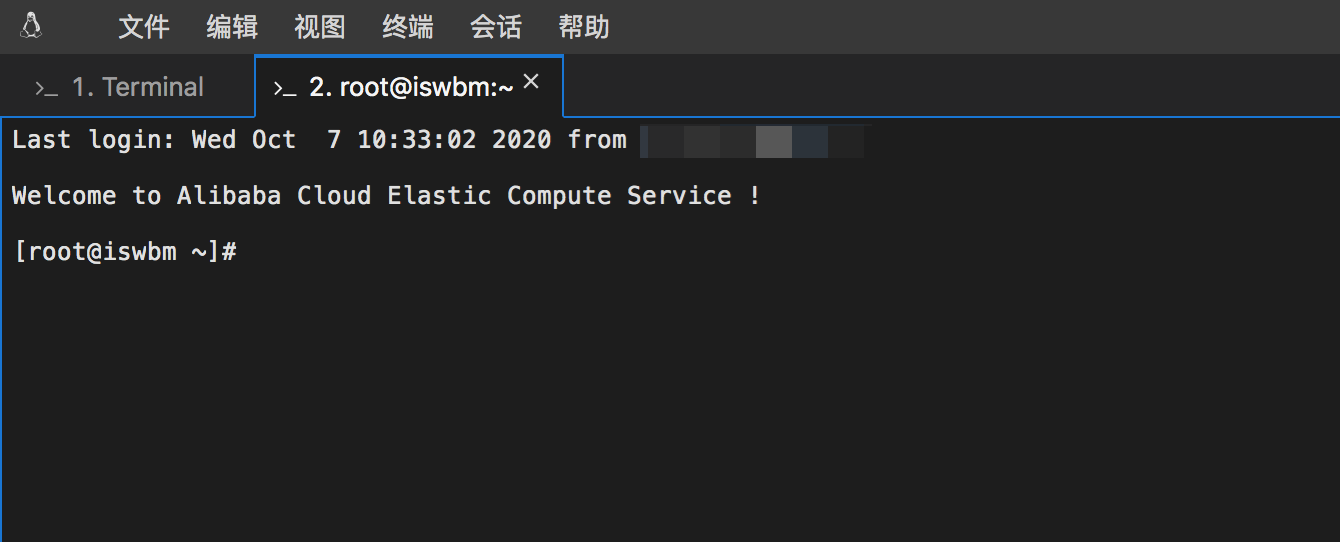
Task: Open the 终端 (Terminal) menu
Action: (x=408, y=27)
